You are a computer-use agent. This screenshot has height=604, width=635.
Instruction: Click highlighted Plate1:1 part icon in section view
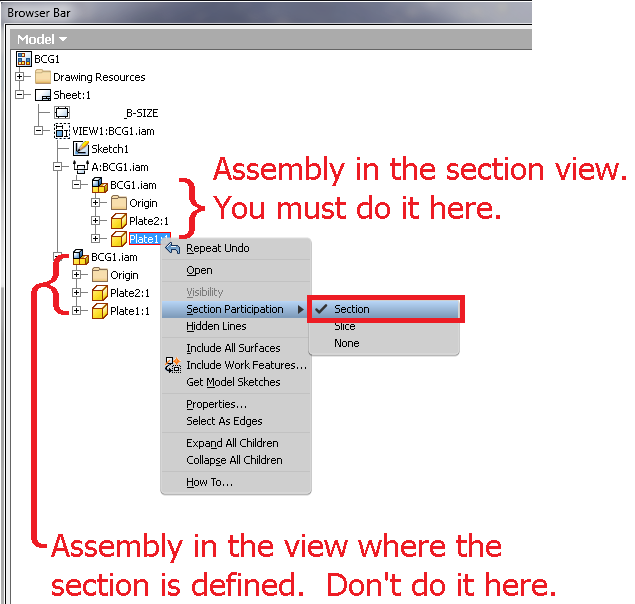(x=119, y=239)
